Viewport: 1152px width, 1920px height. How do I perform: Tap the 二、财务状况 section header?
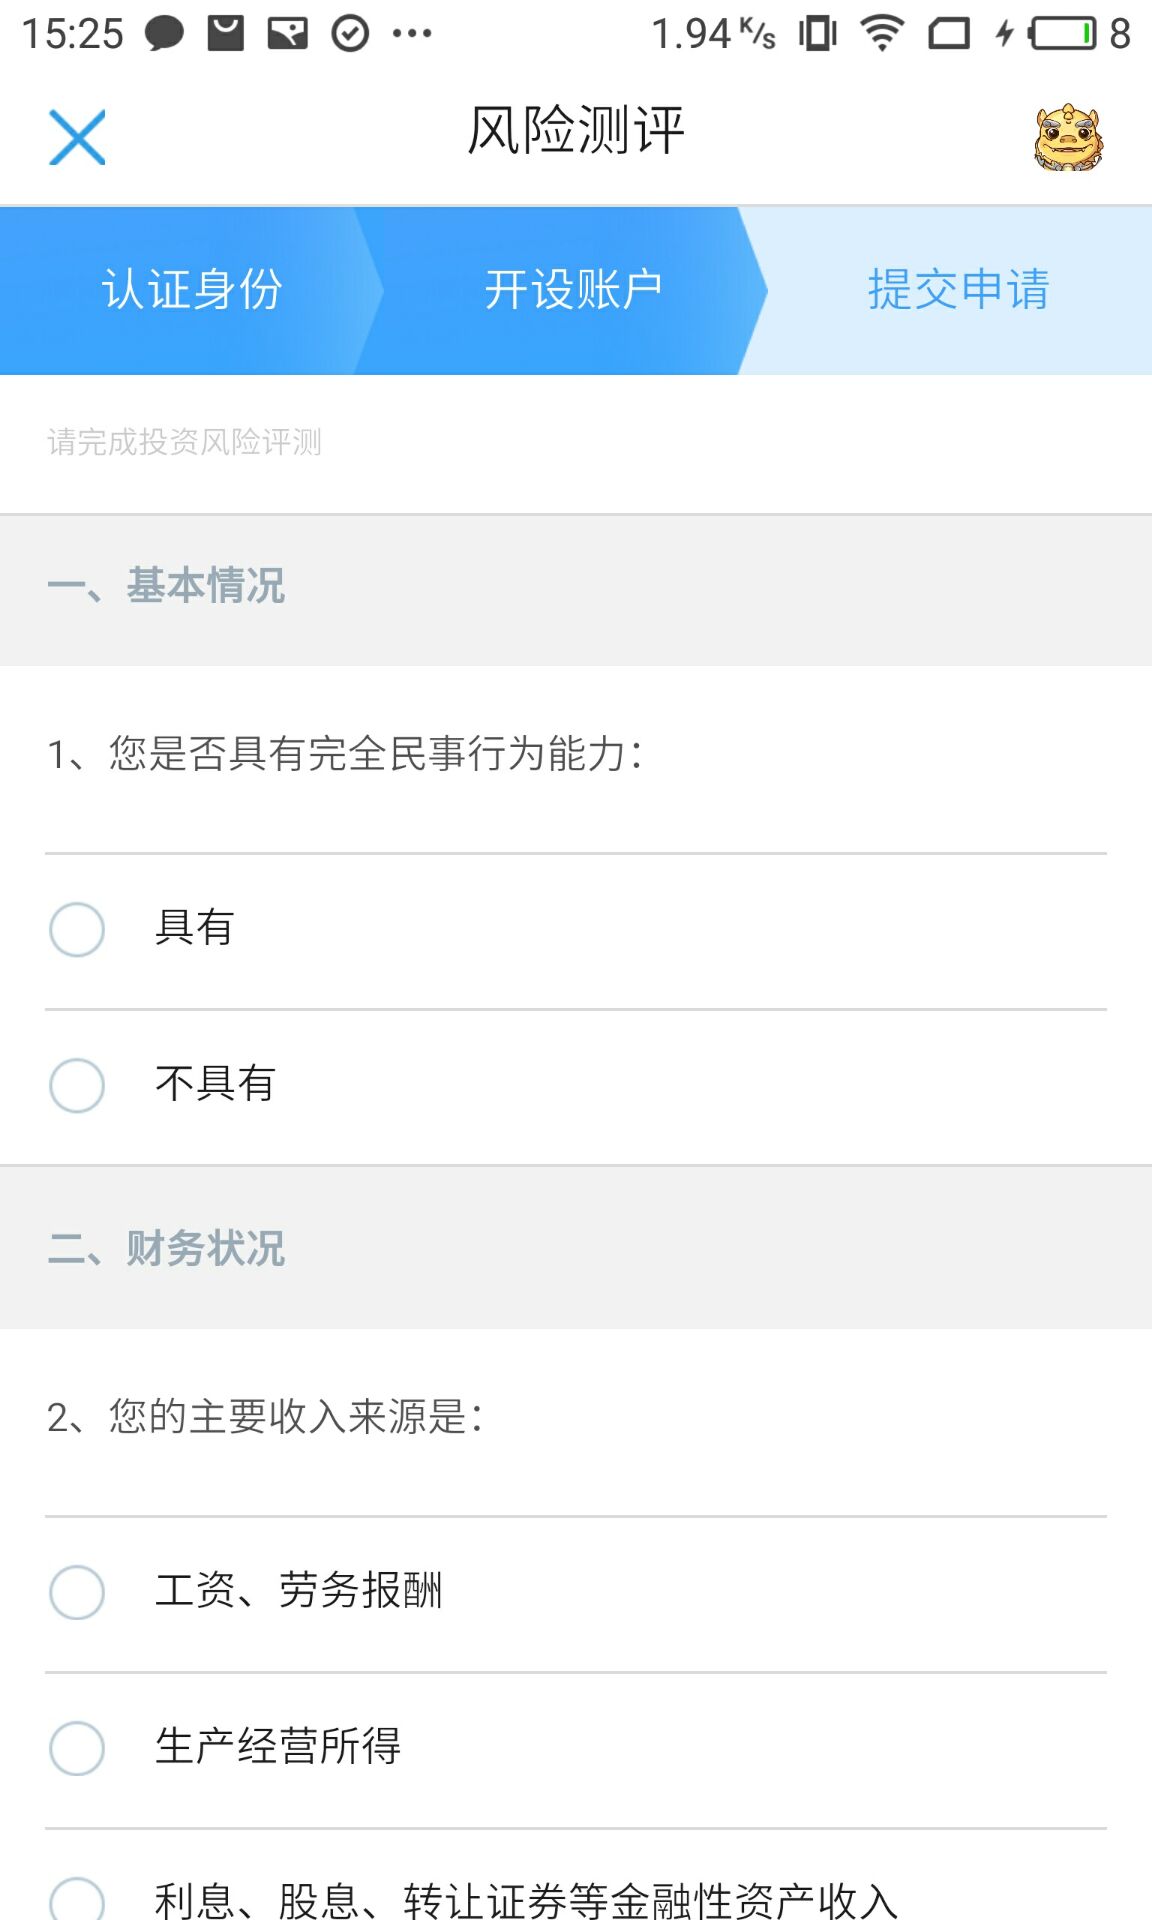(166, 1249)
